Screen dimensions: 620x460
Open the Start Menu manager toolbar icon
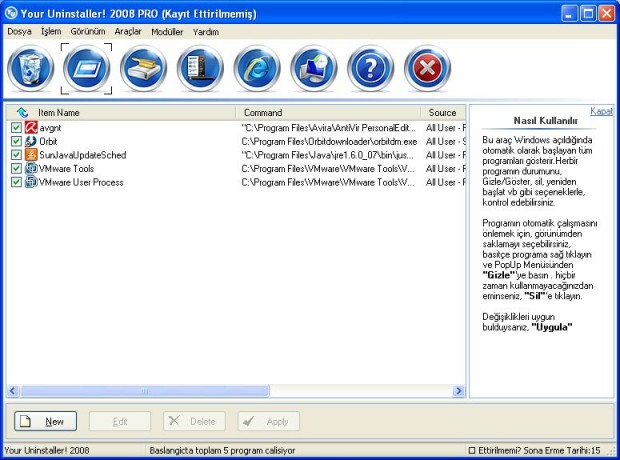(200, 68)
